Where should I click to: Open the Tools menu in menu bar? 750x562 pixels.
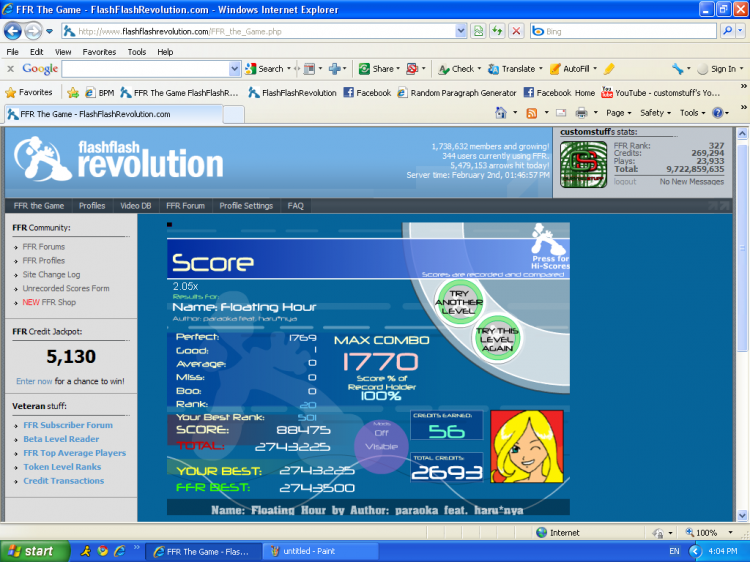pyautogui.click(x=137, y=51)
